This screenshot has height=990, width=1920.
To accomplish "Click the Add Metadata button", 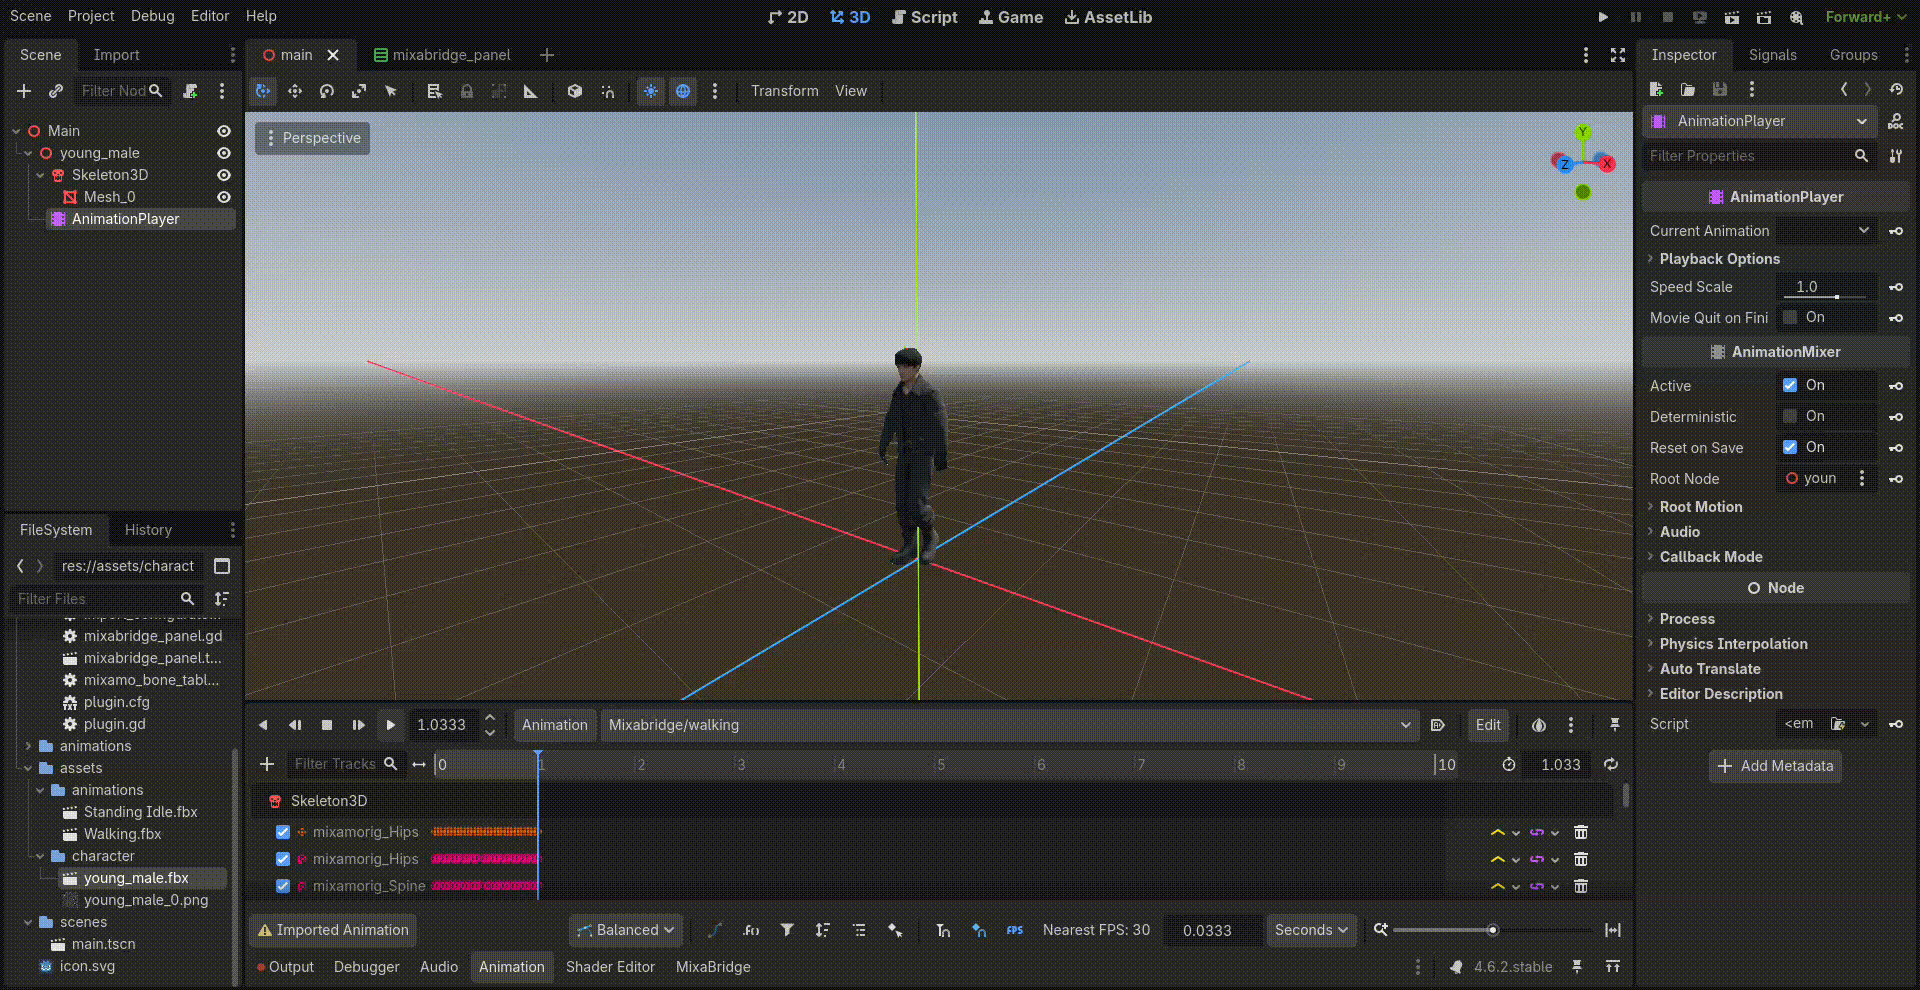I will point(1774,766).
